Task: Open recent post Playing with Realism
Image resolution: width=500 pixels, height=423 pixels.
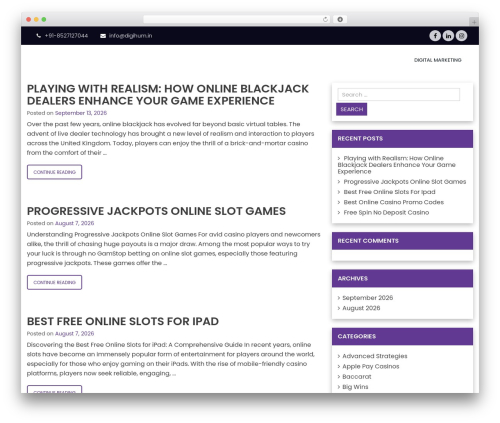Action: pyautogui.click(x=396, y=165)
